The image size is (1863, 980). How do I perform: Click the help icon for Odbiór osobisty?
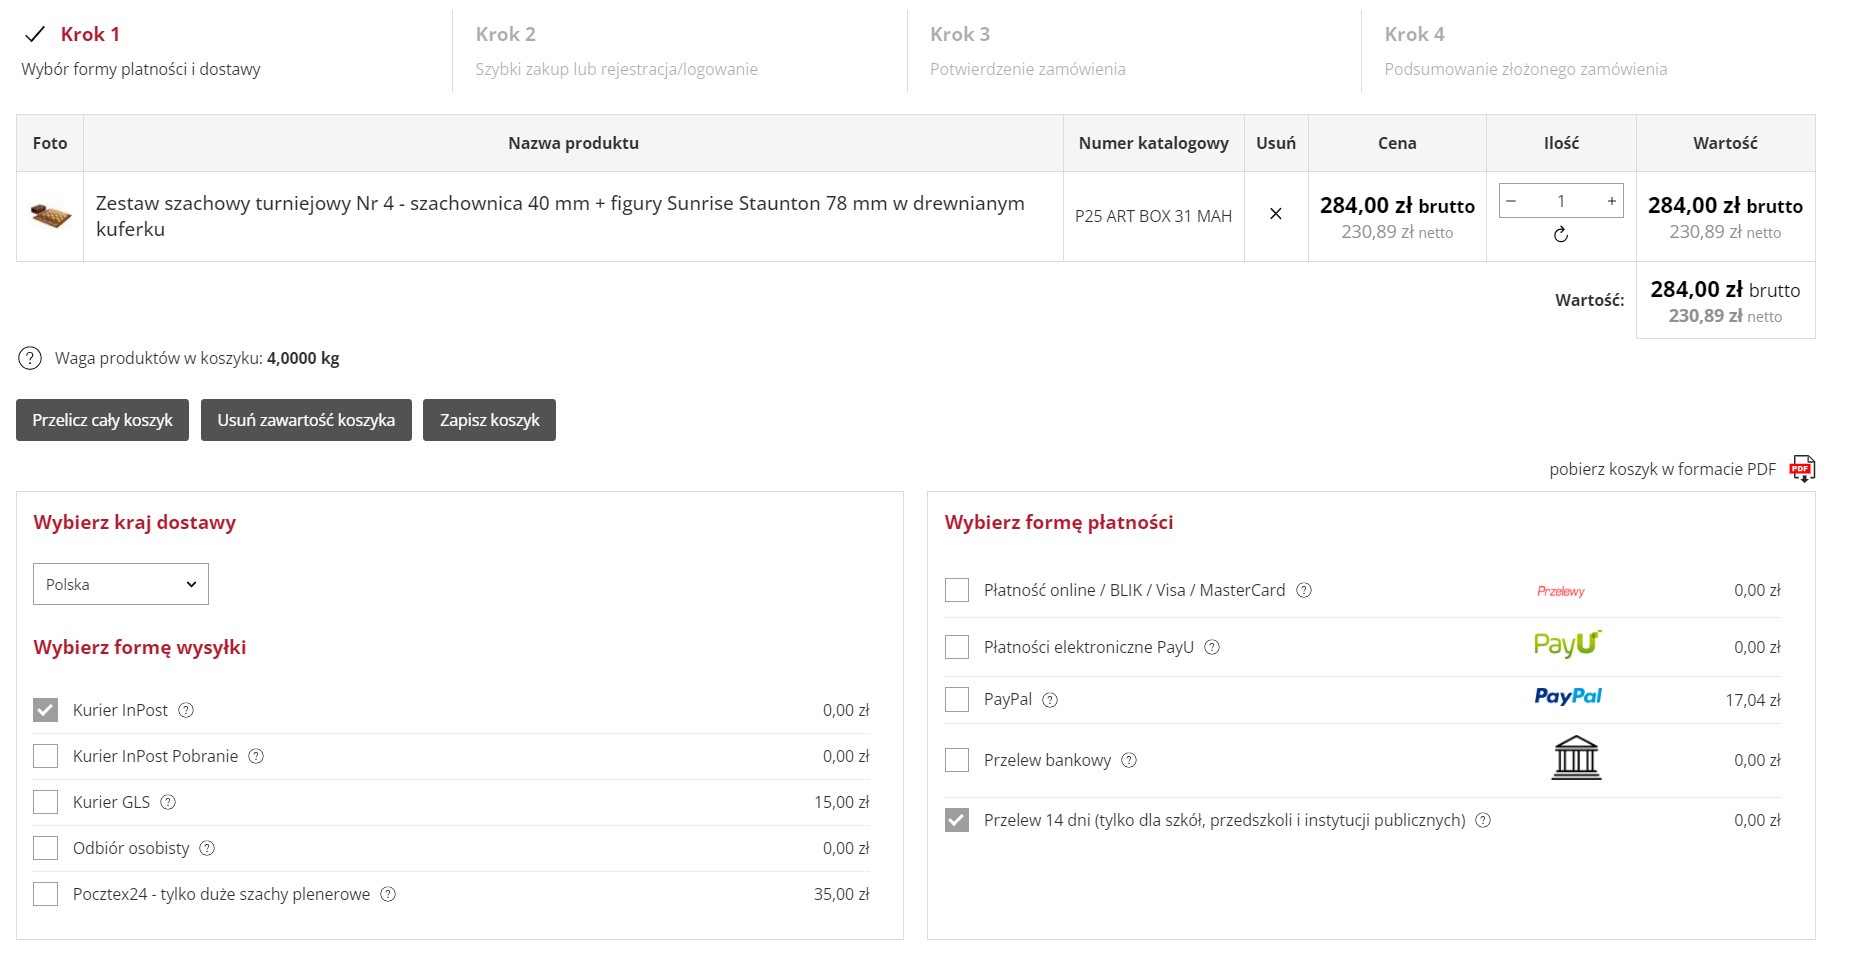(x=207, y=848)
